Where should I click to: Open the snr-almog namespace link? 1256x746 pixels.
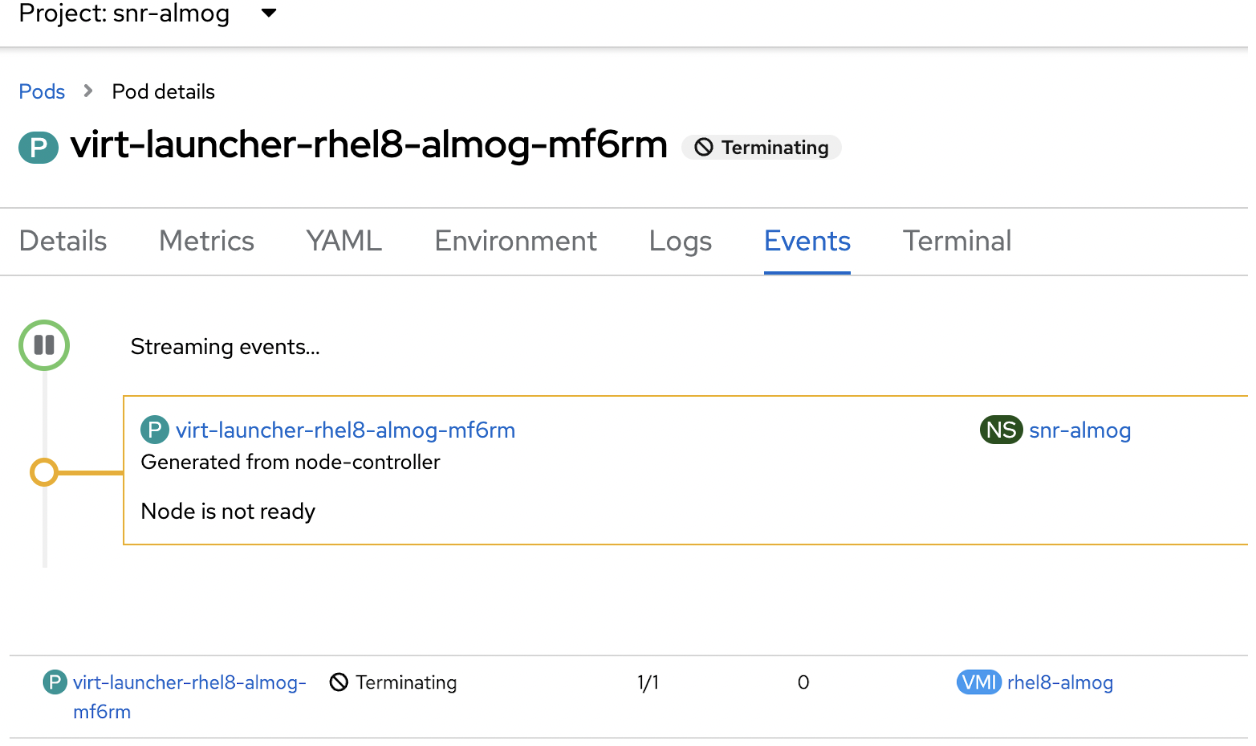1080,430
